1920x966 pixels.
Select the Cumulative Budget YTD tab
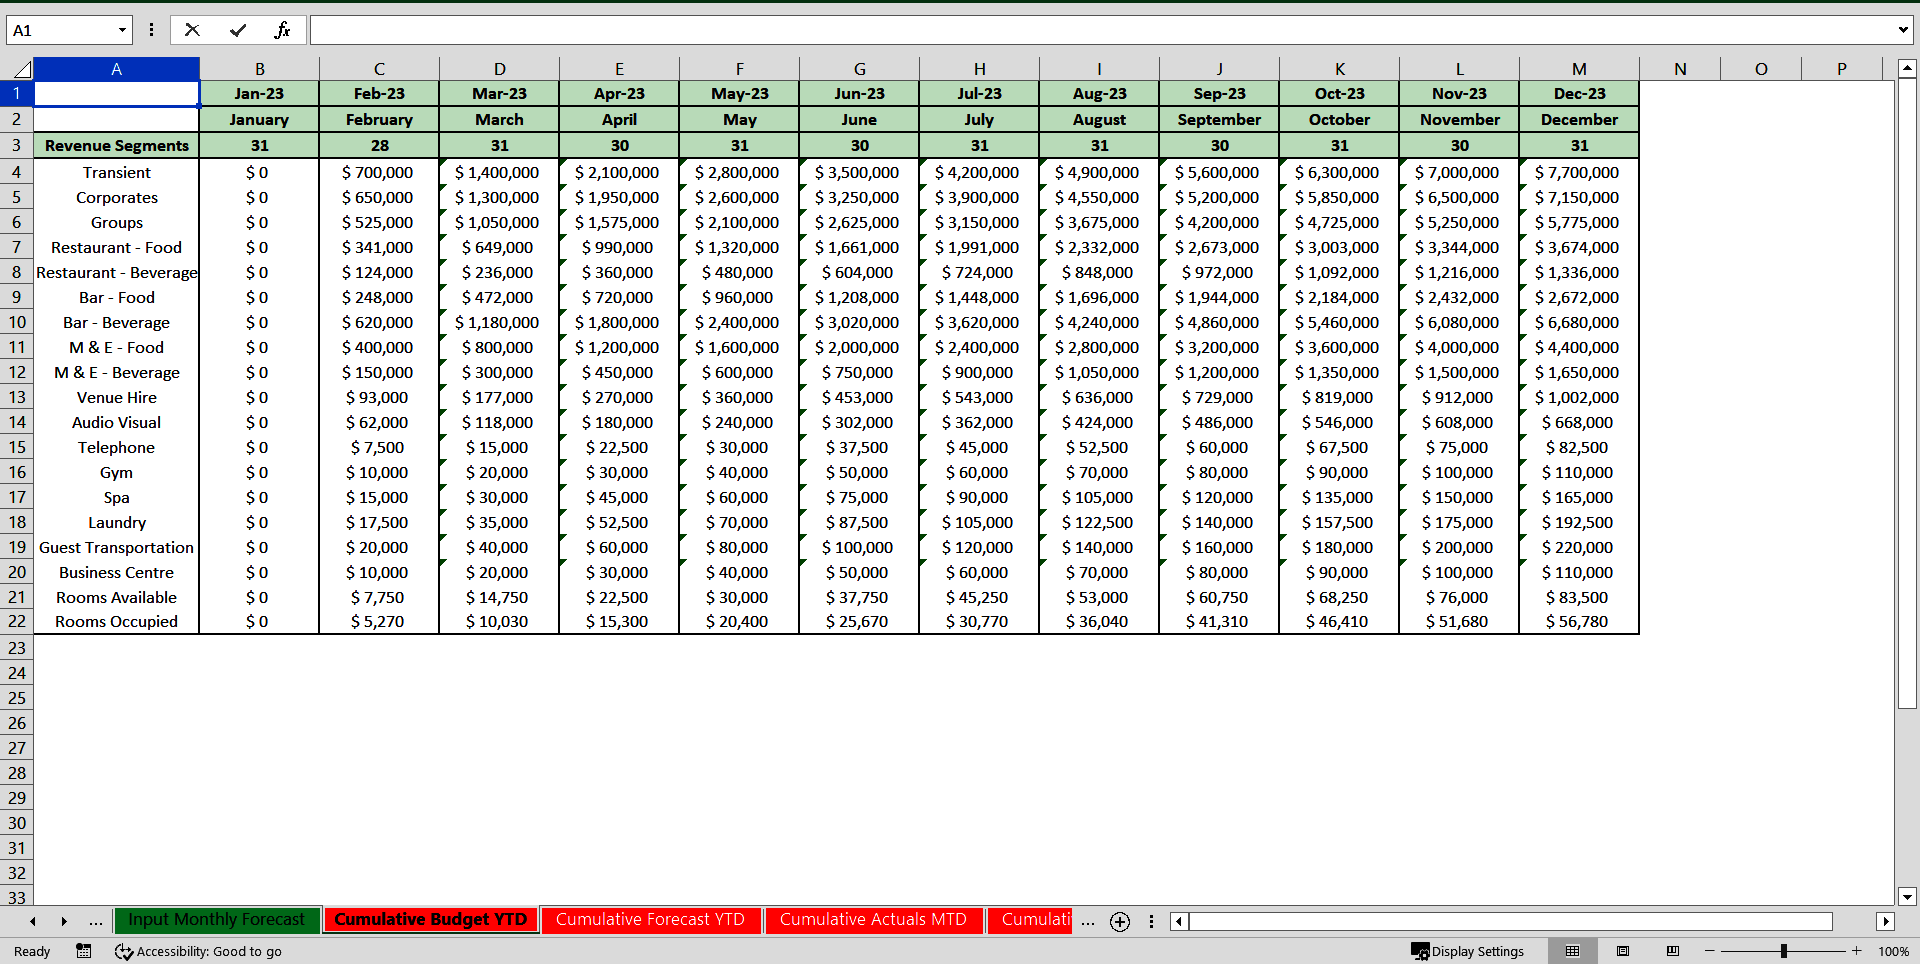tap(430, 920)
